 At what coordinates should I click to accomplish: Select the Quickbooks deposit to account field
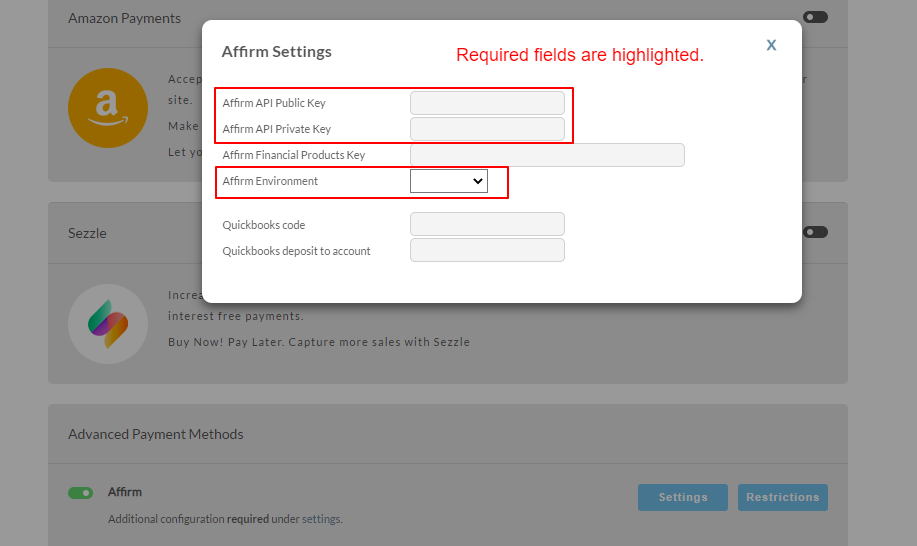point(487,250)
